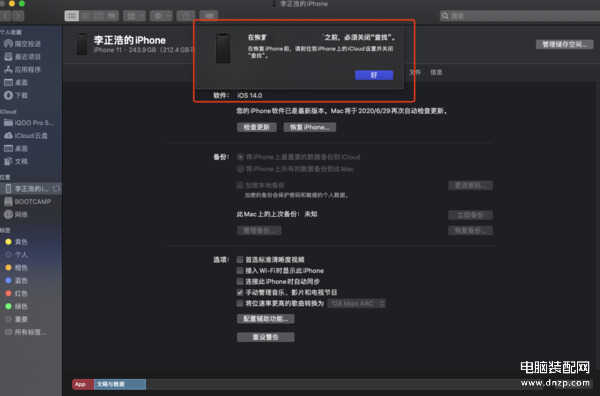Open Applications (应用程序) in the sidebar

tap(22, 70)
